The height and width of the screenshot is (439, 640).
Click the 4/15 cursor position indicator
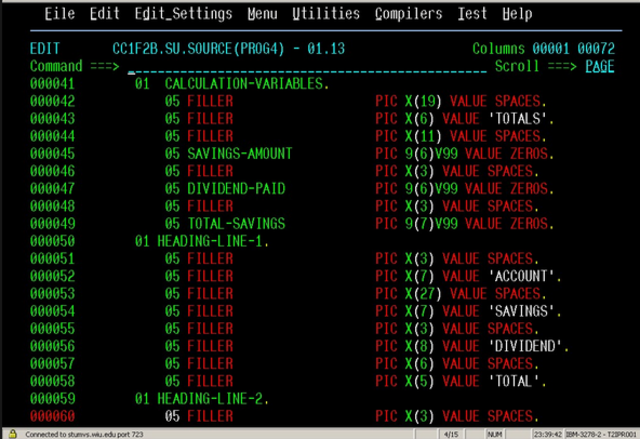coord(451,435)
